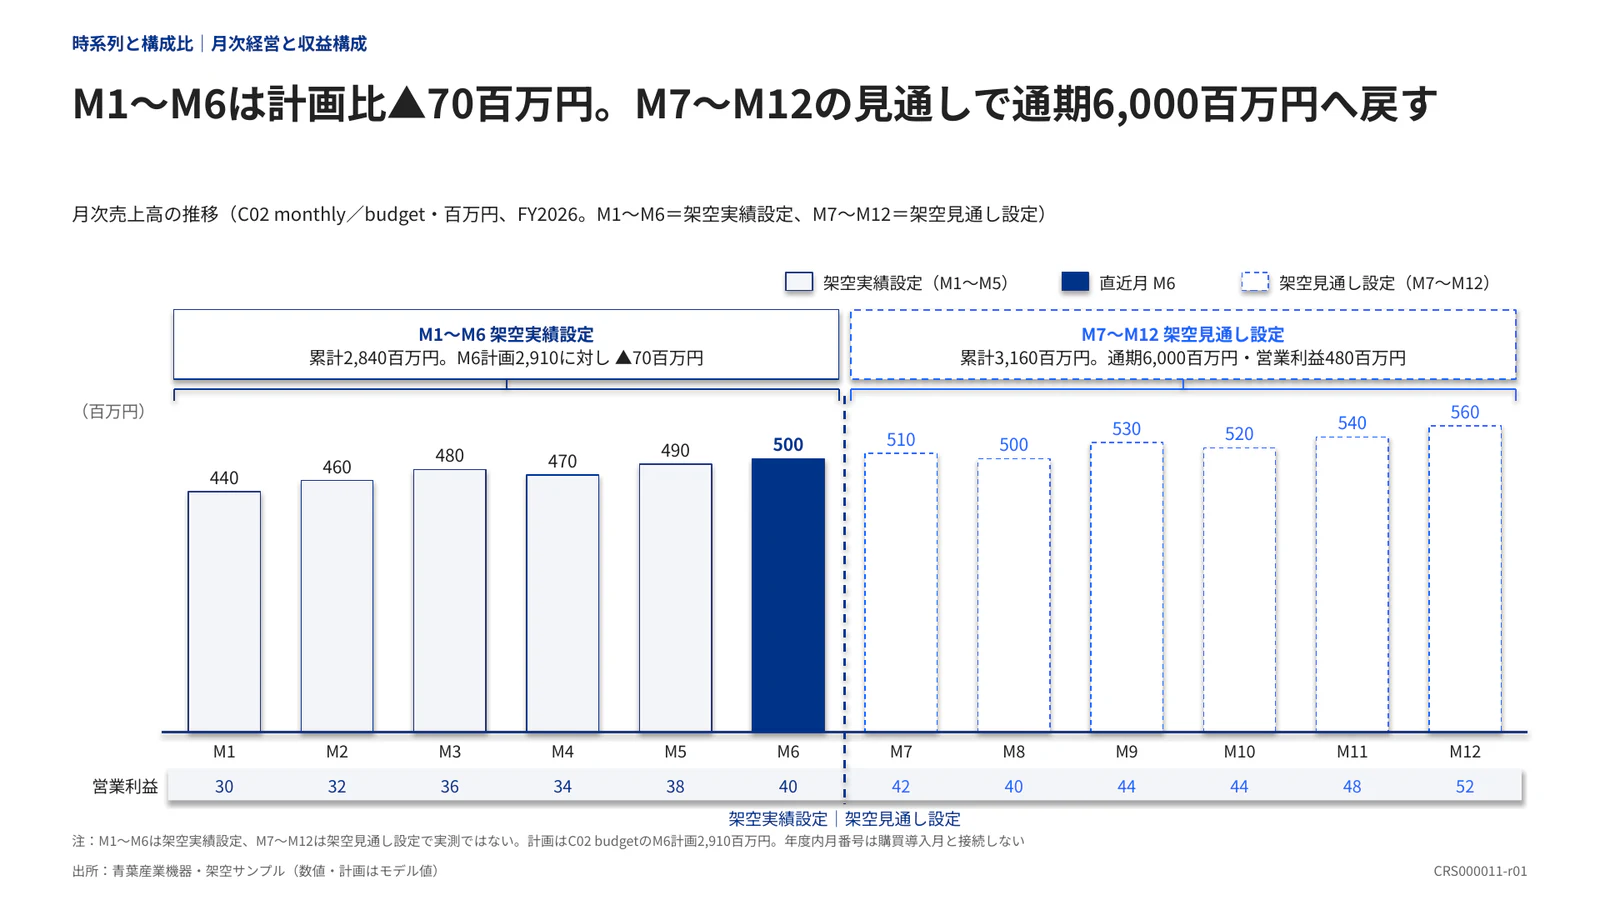The height and width of the screenshot is (900, 1600).
Task: Click the value label 500 above M6
Action: pos(788,444)
